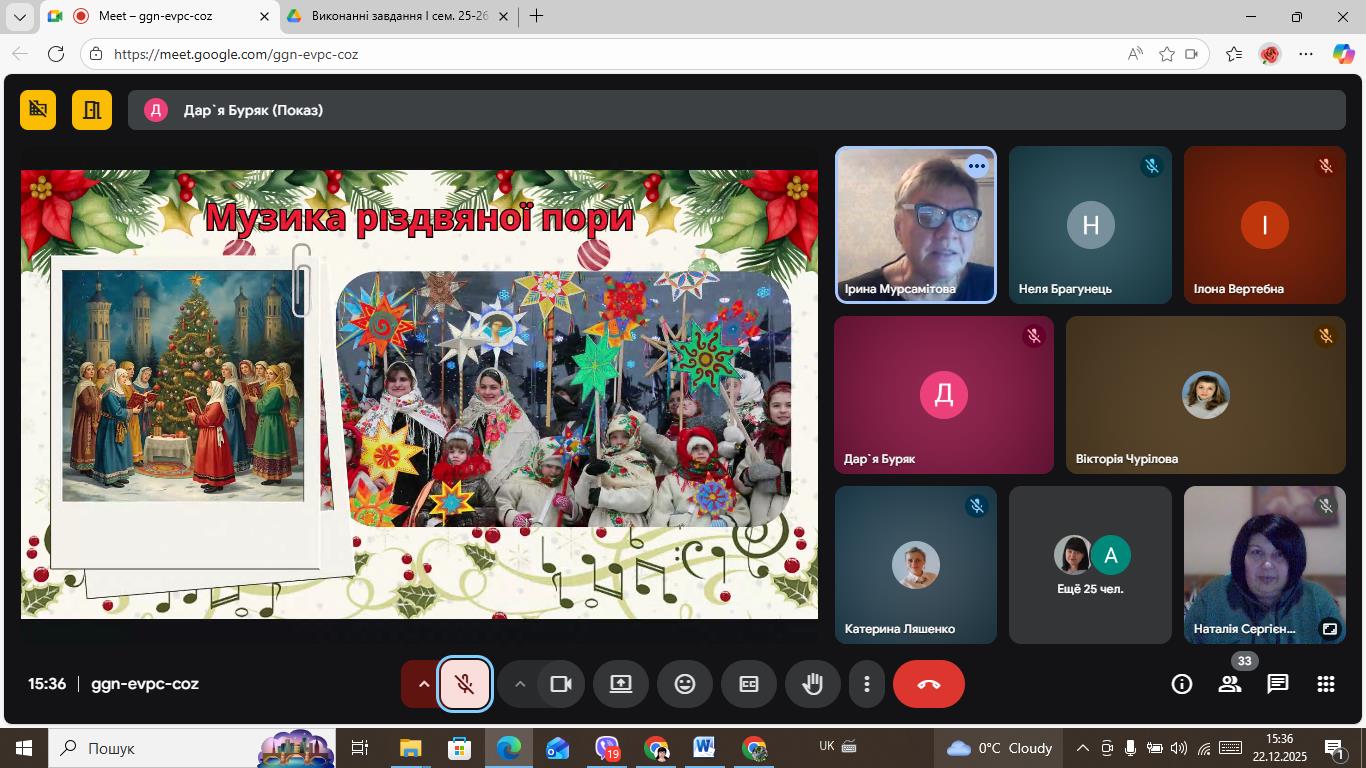Open the tab search chevron in browser

(20, 17)
